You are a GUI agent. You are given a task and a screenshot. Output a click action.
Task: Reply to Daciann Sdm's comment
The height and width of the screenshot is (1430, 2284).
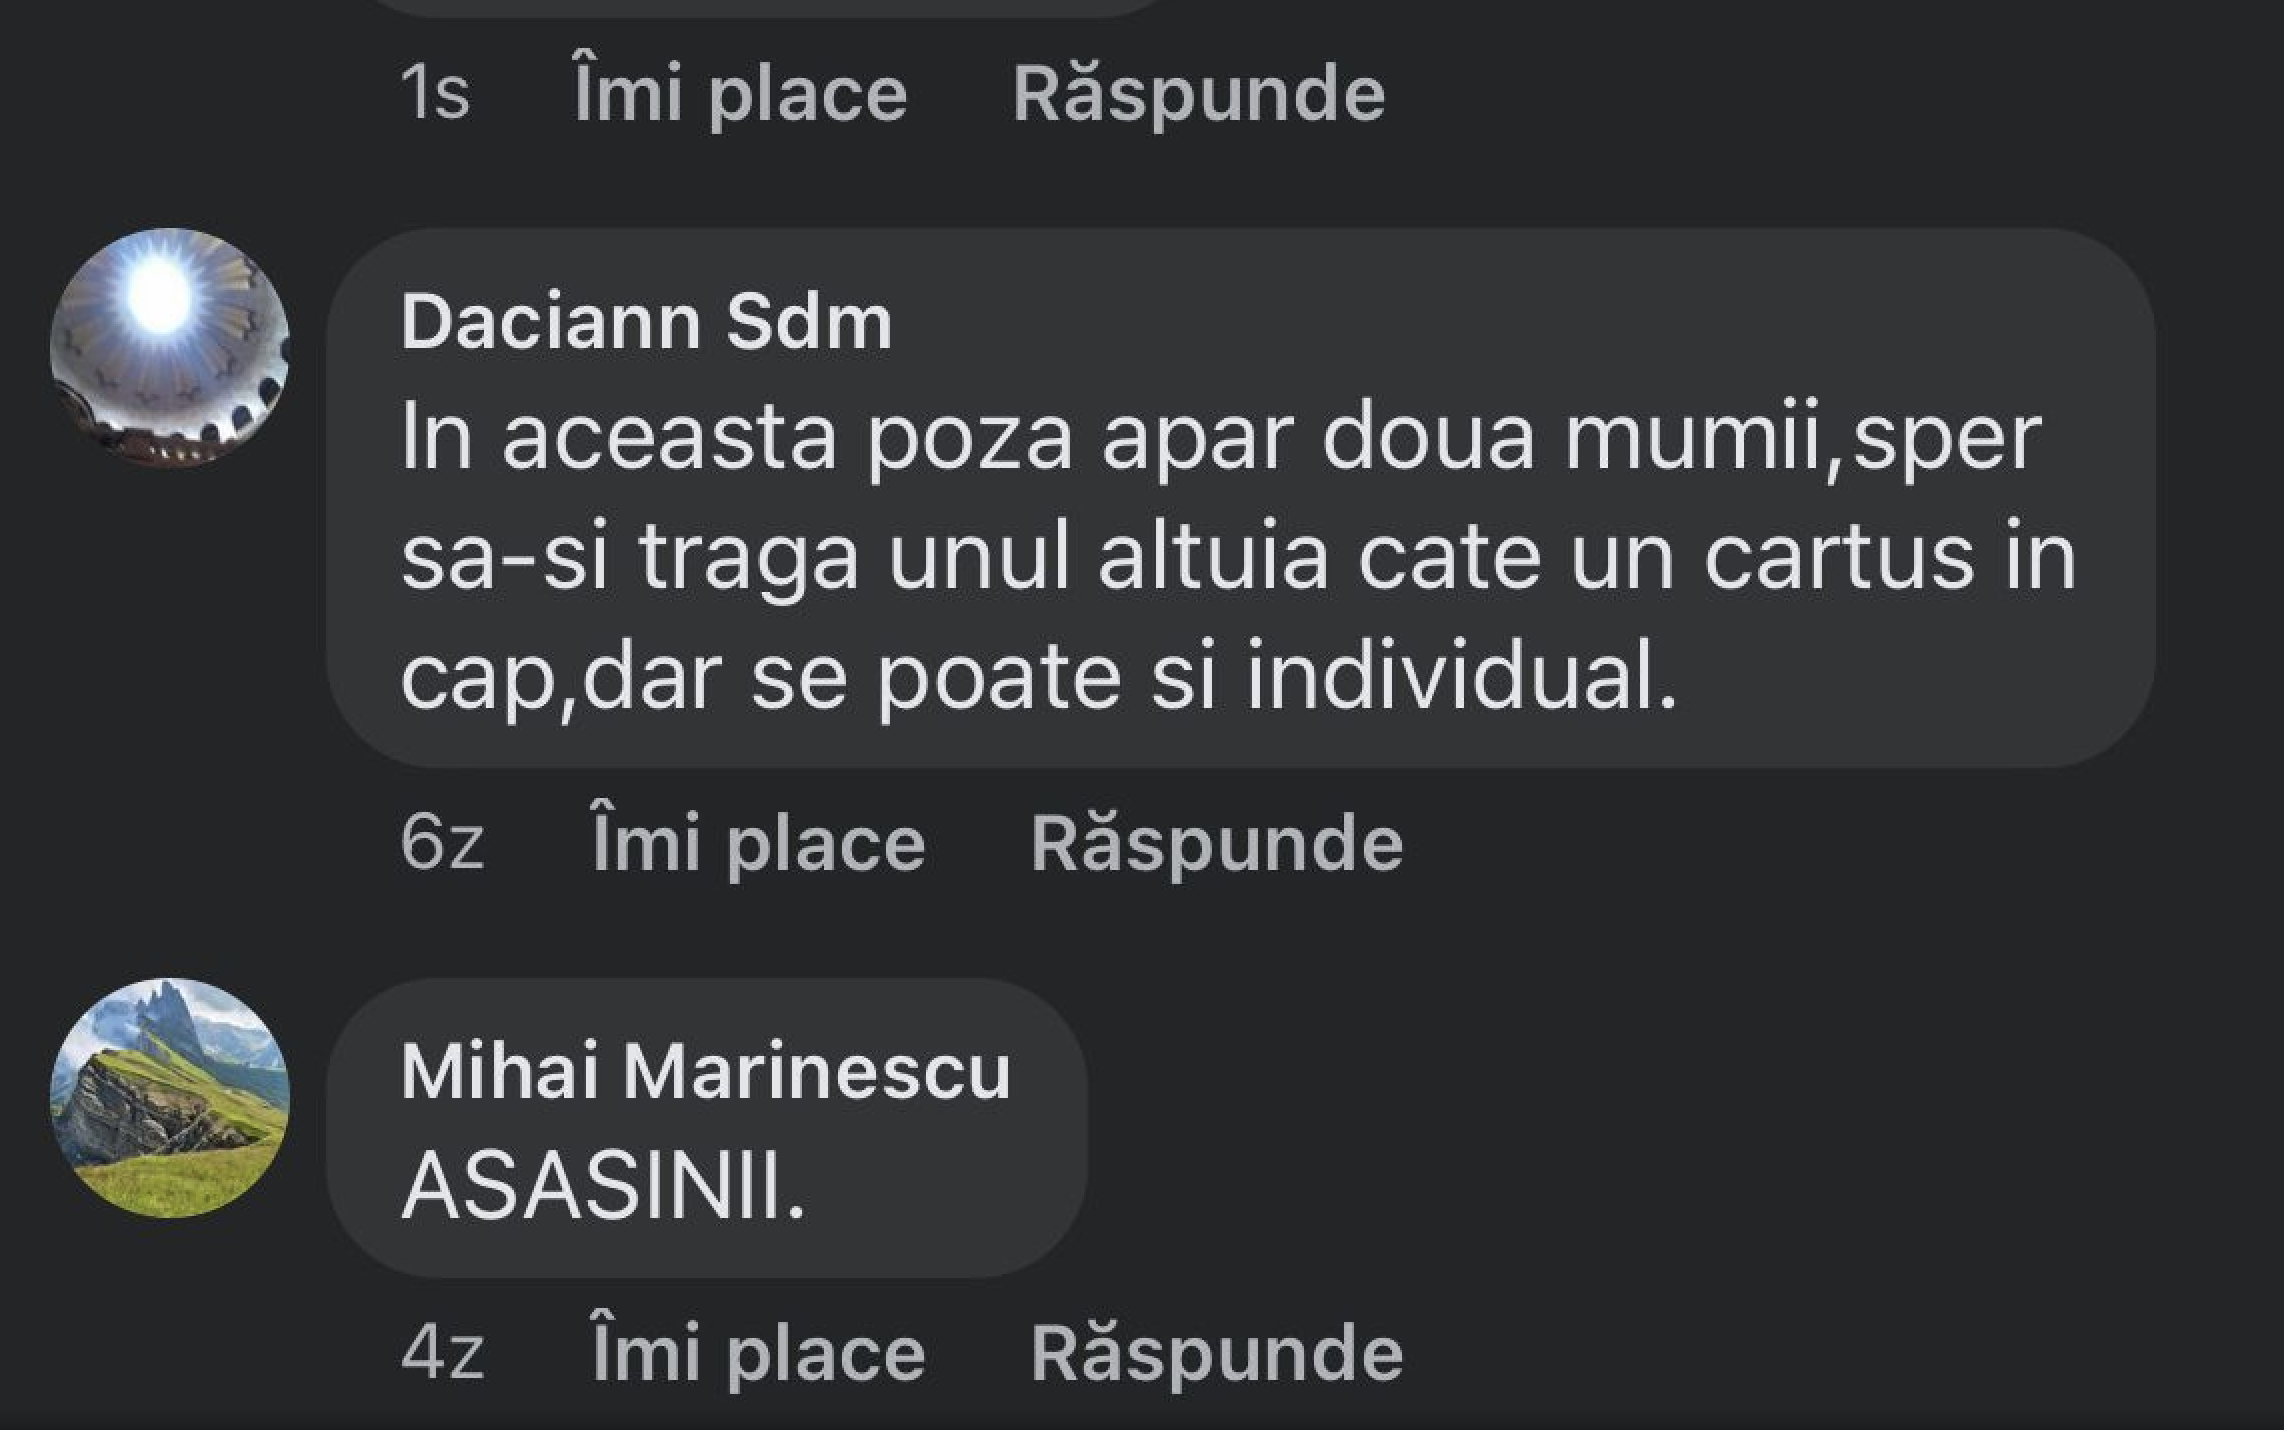point(1216,844)
